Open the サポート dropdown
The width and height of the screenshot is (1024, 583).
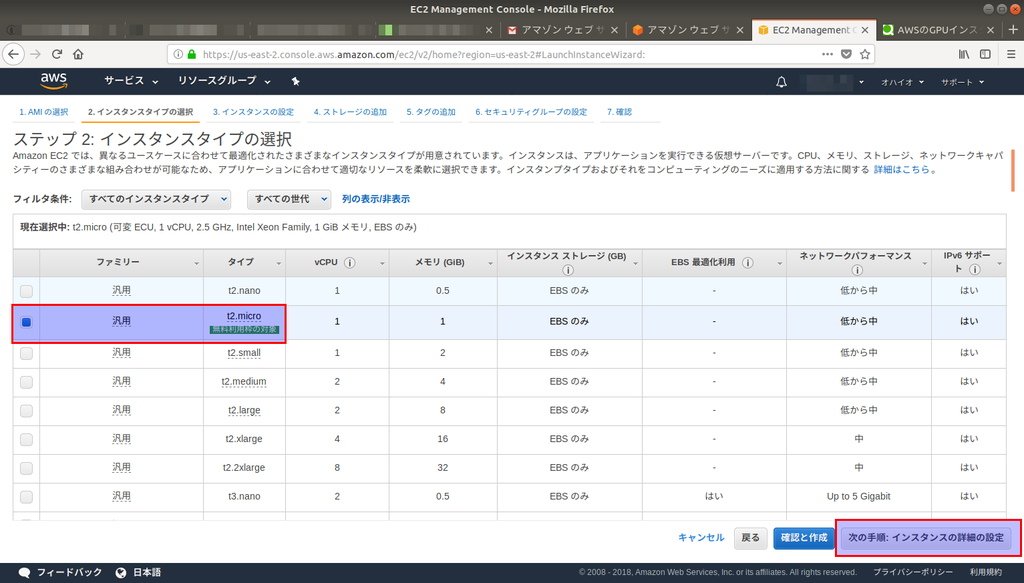pos(963,82)
